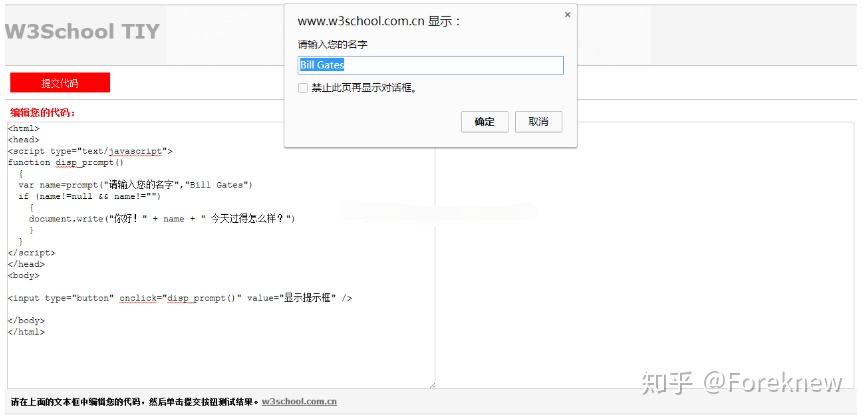Click the 编辑您的代码 heading
Viewport: 864px width, 417px height.
[x=42, y=113]
